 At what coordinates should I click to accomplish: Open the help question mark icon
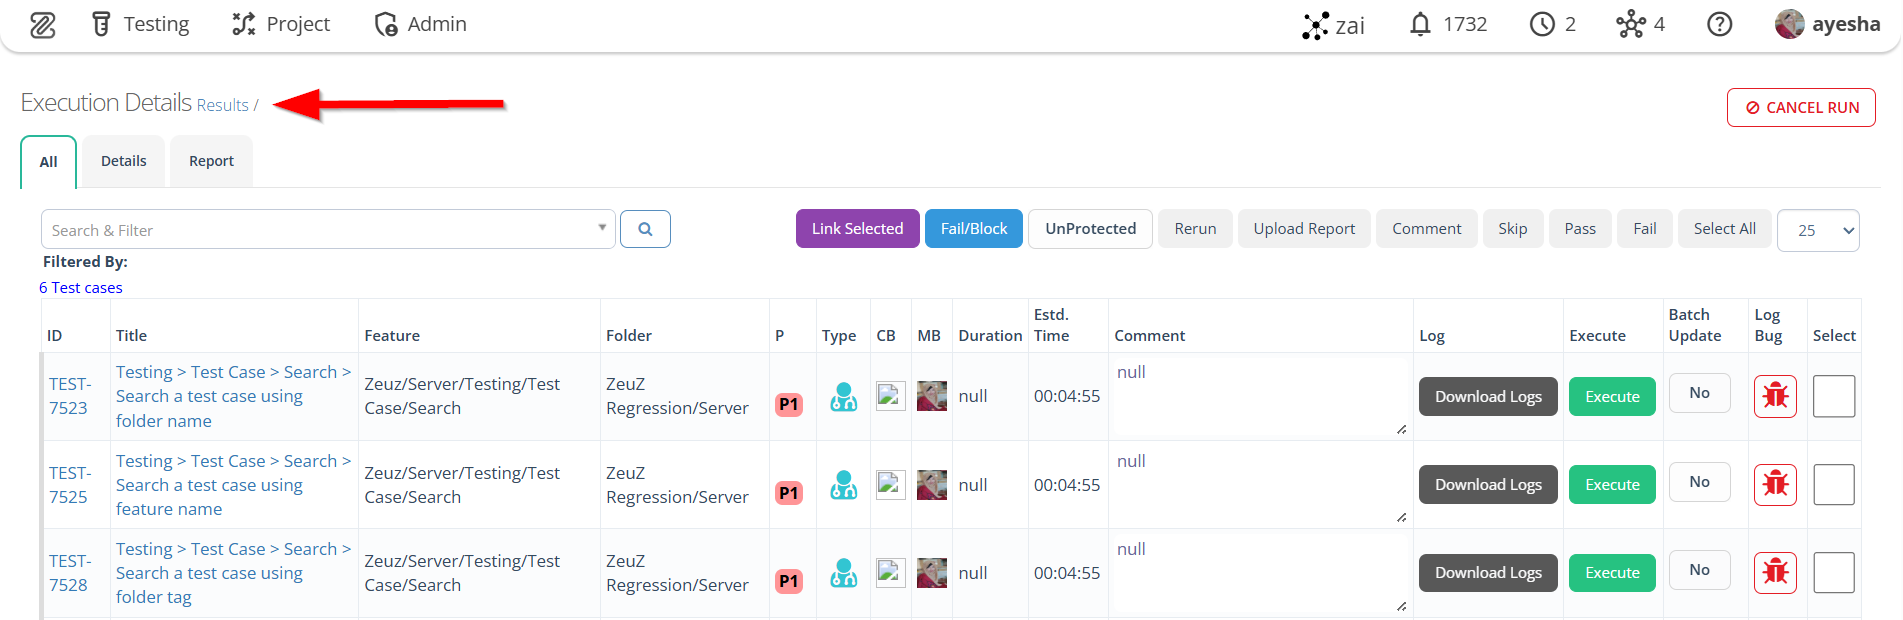point(1719,24)
